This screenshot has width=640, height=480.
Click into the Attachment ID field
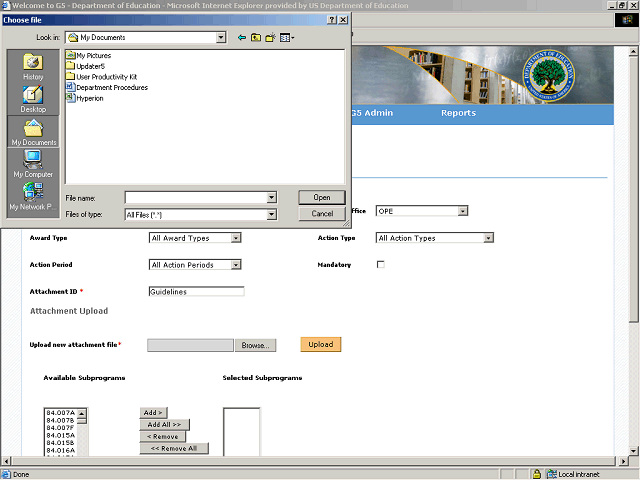point(197,291)
